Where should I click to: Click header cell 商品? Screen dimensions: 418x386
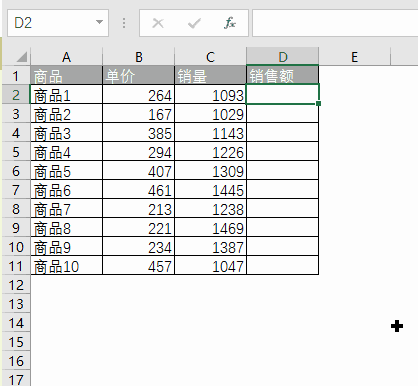(66, 75)
